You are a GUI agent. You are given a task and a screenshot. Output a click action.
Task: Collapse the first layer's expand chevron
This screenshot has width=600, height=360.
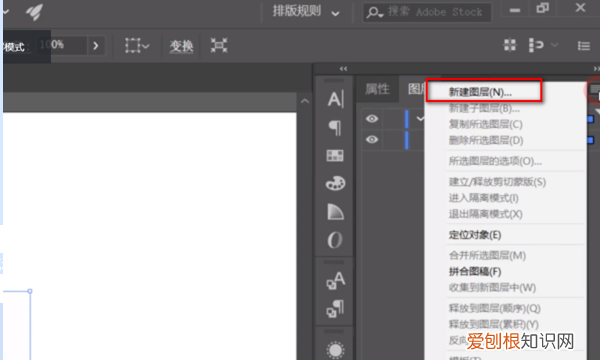[x=420, y=119]
